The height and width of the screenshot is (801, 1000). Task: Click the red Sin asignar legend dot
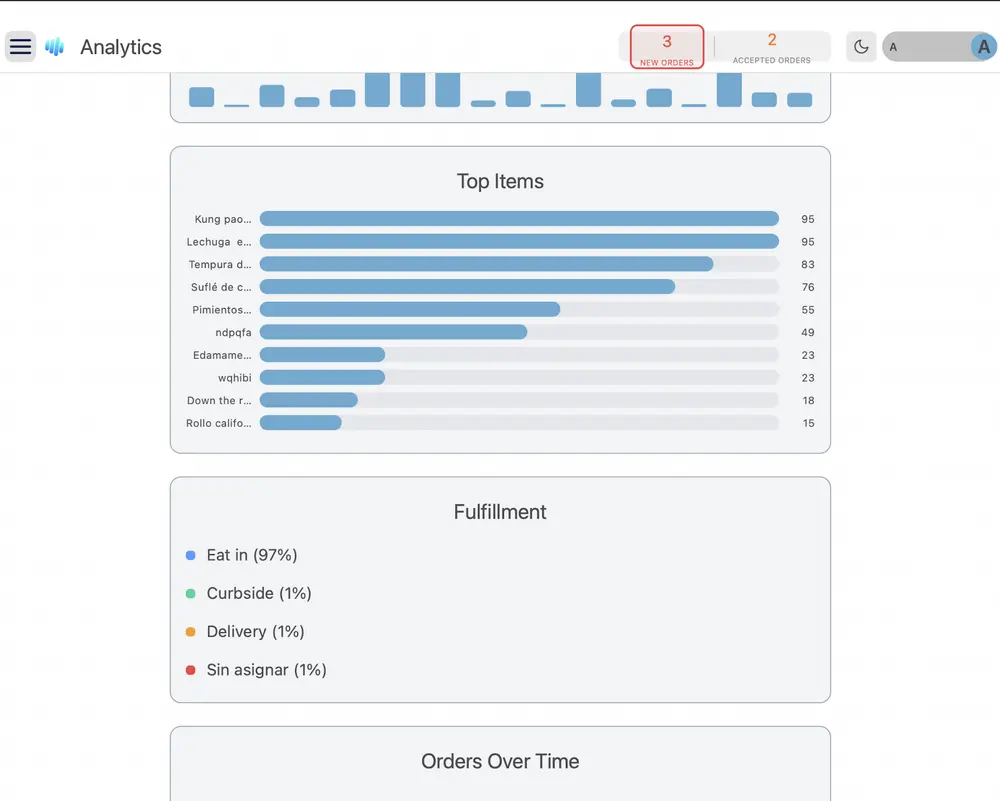point(190,670)
